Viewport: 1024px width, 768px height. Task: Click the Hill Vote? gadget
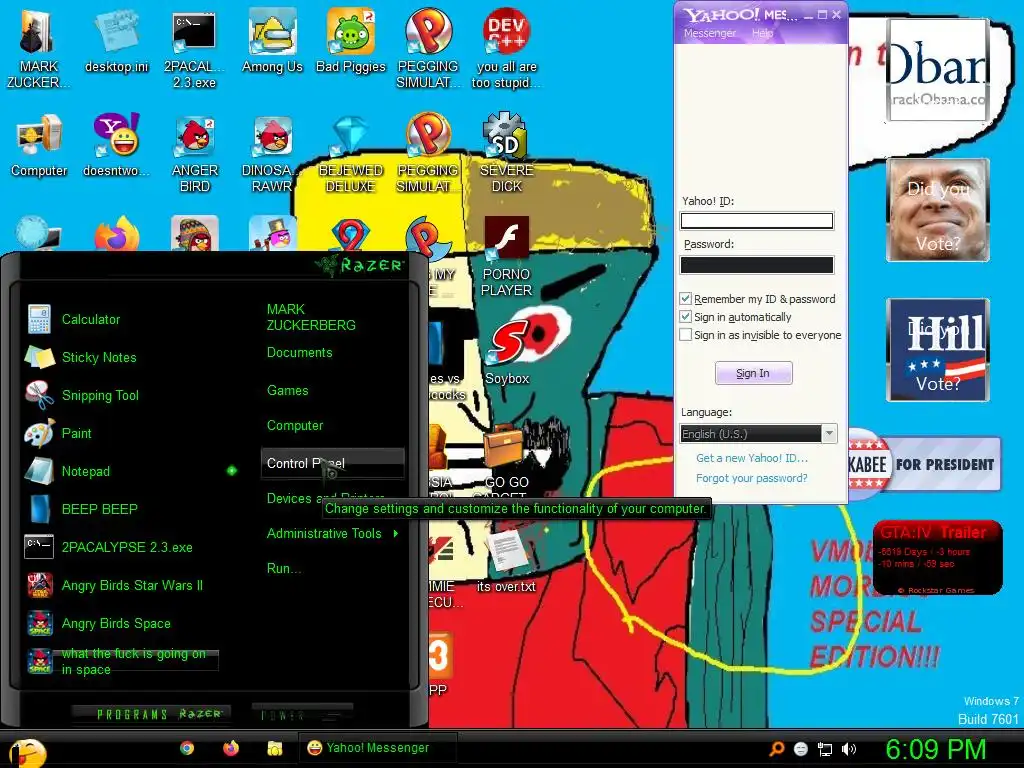938,350
